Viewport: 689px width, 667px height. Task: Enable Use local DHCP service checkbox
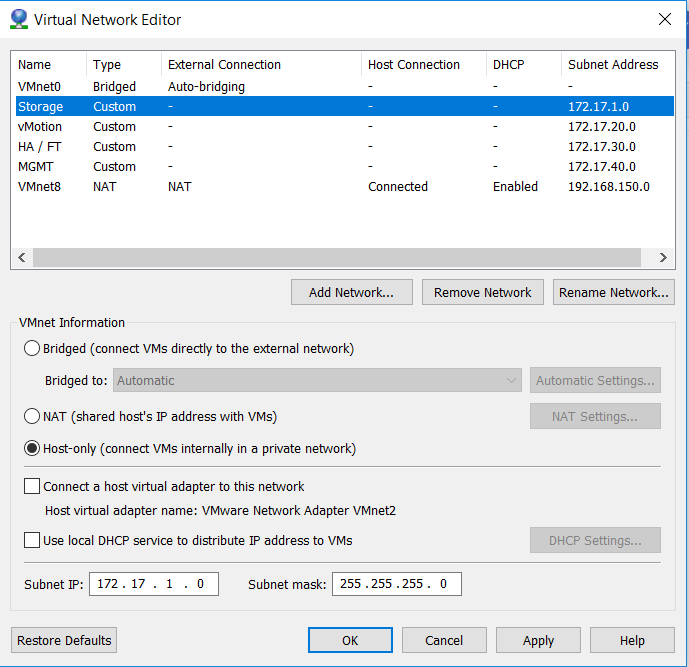coord(32,540)
